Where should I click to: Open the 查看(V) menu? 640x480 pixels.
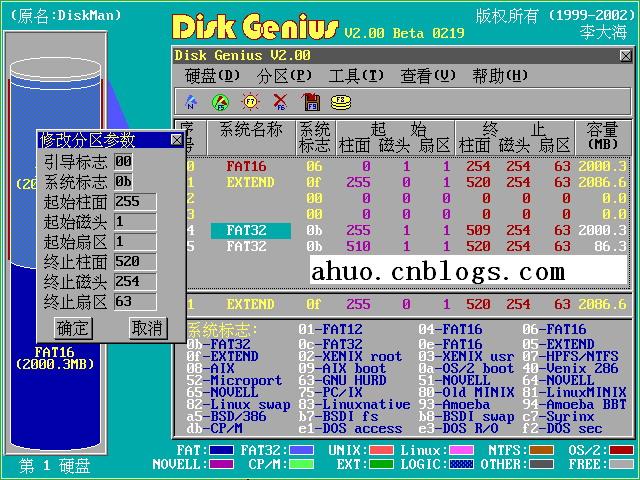[x=428, y=76]
